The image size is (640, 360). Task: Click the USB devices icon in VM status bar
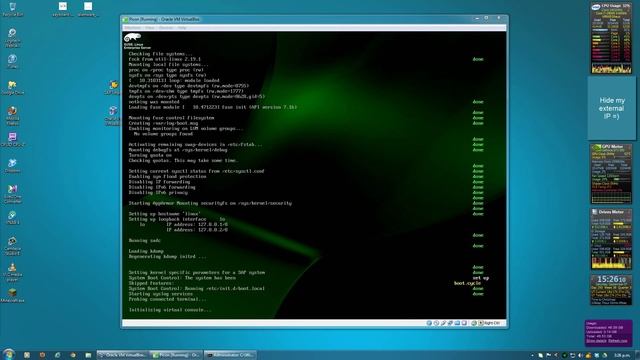(443, 323)
